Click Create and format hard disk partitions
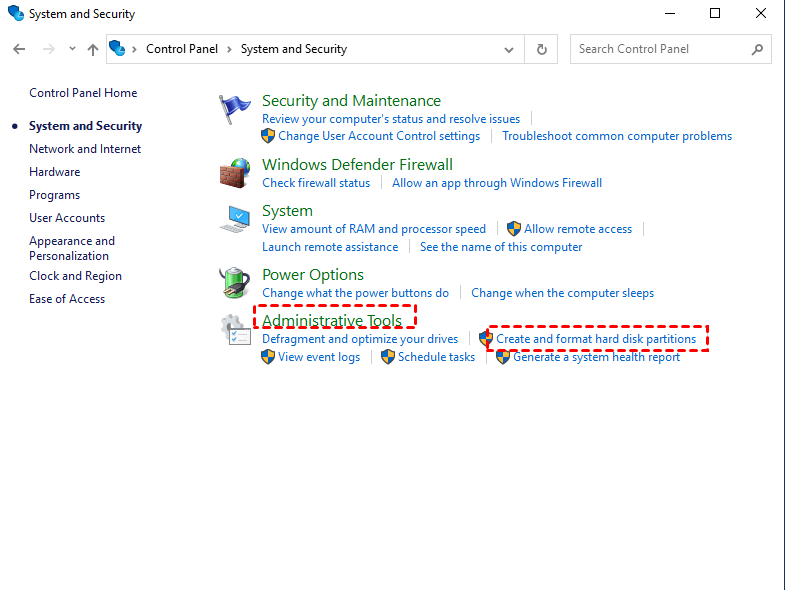Viewport: 785px width, 590px height. pyautogui.click(x=596, y=339)
